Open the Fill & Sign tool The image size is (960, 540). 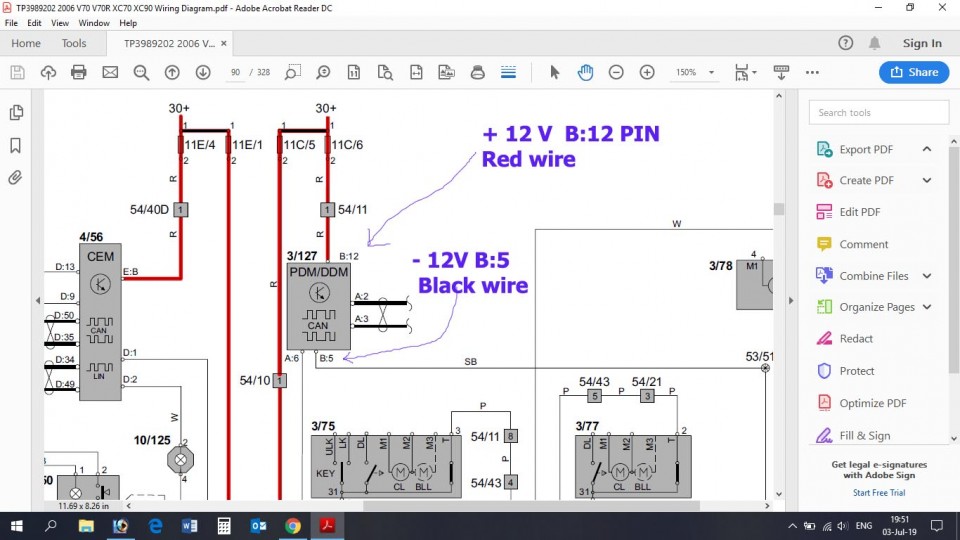tap(864, 435)
